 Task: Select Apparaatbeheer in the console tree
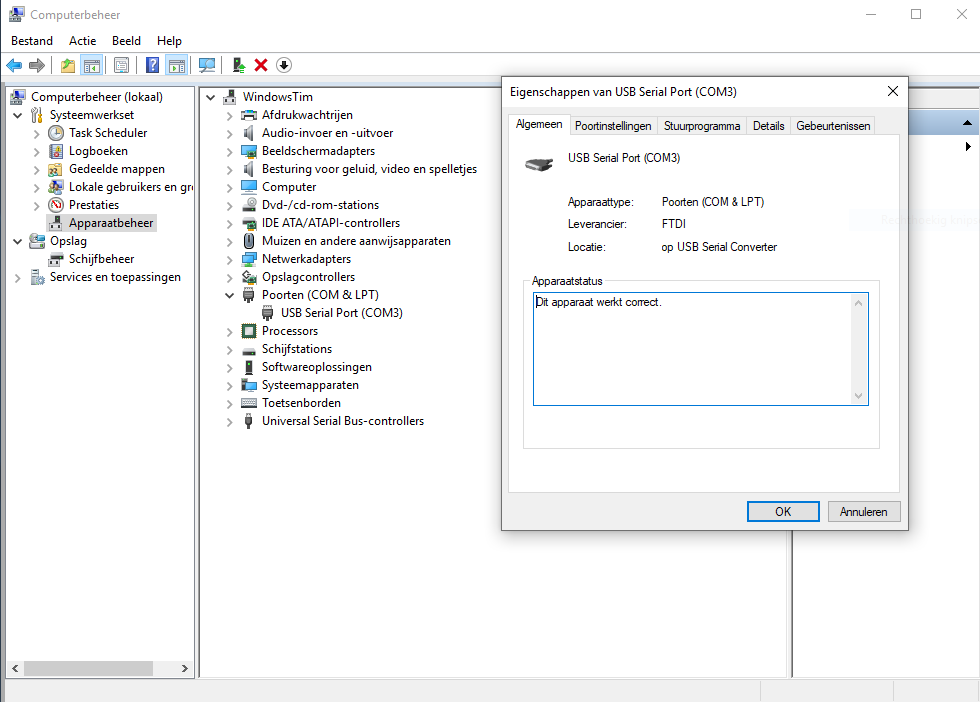[x=111, y=223]
